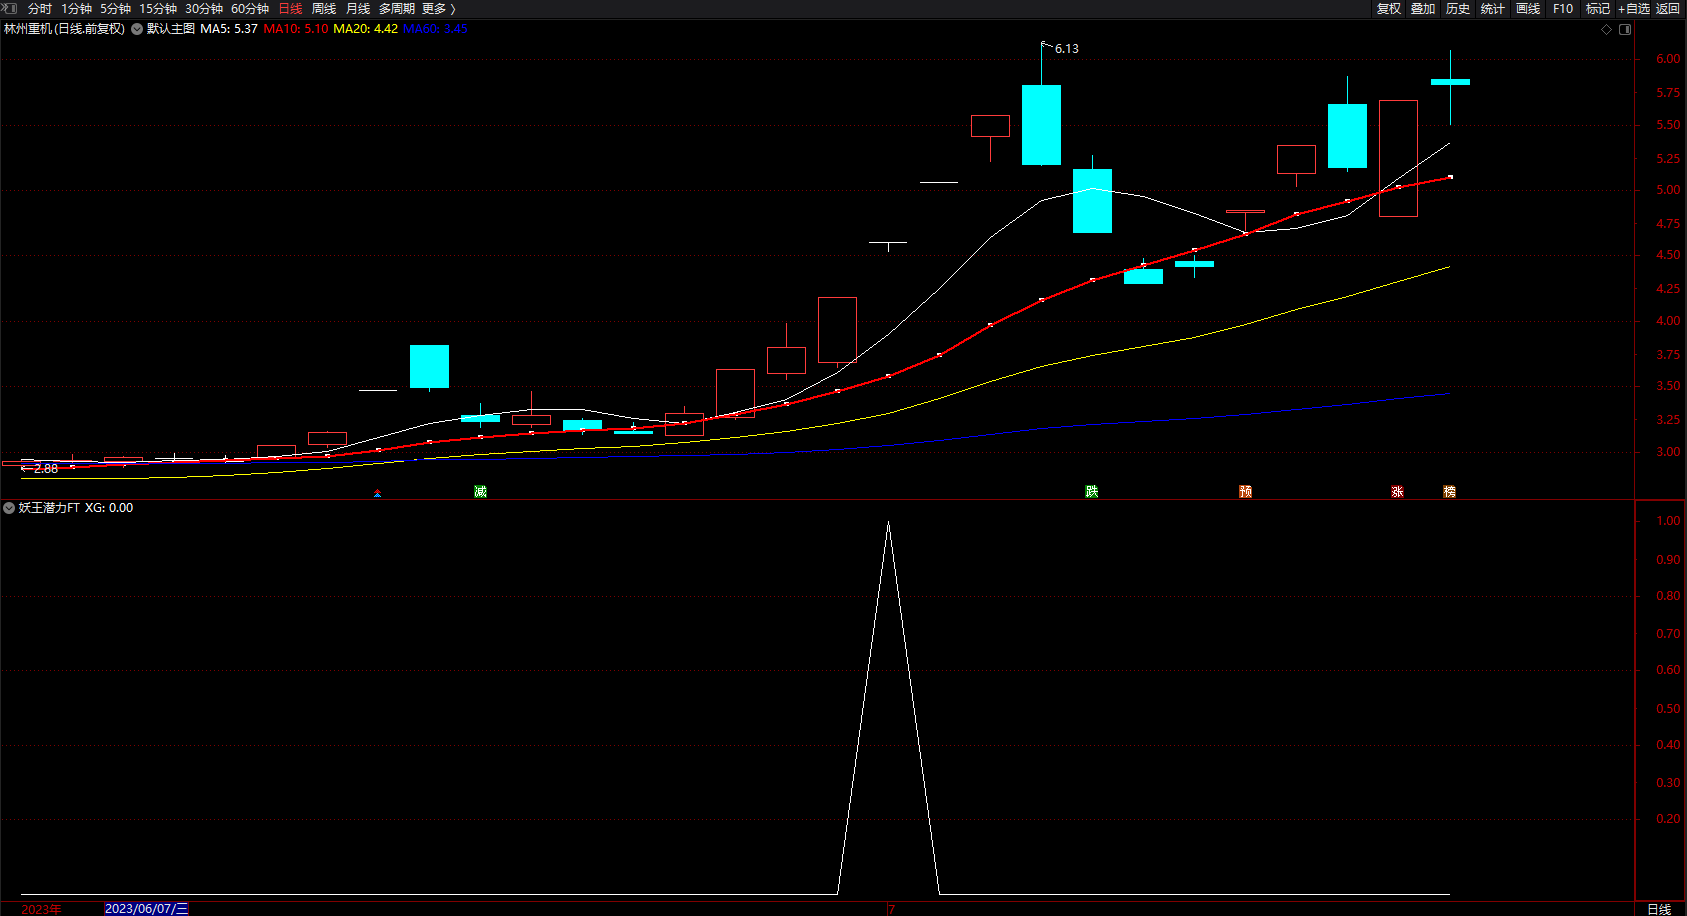Toggle the 叠加 overlay option
Viewport: 1687px width, 916px height.
click(x=1423, y=8)
